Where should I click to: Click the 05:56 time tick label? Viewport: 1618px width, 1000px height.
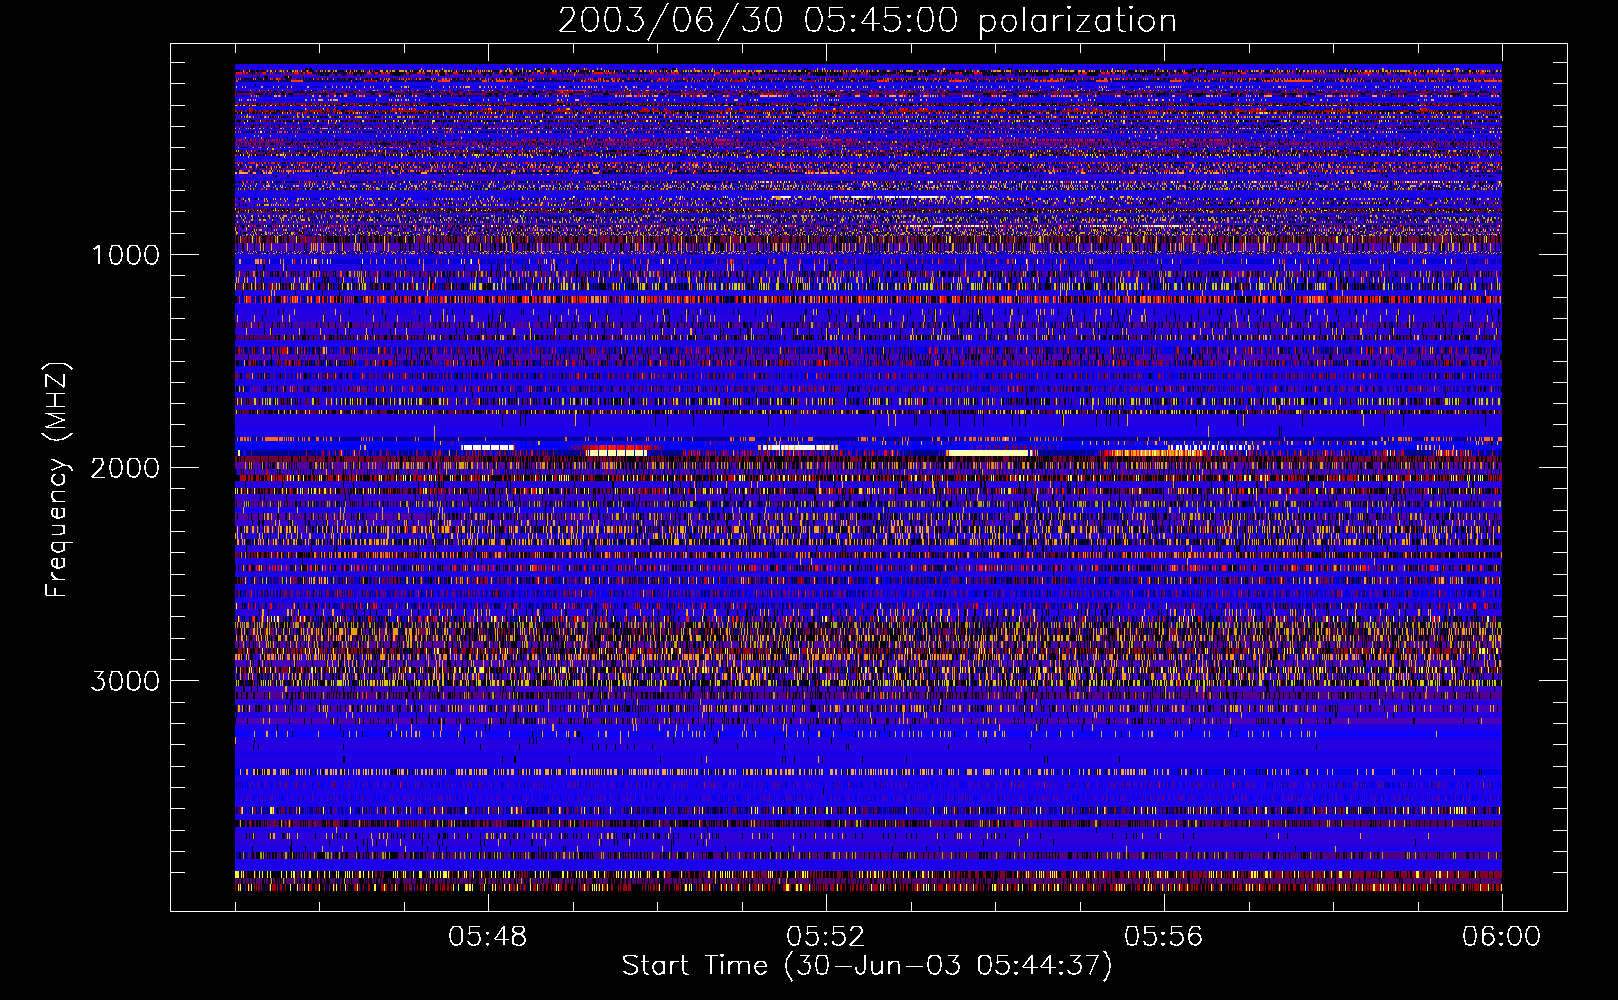(x=1164, y=937)
